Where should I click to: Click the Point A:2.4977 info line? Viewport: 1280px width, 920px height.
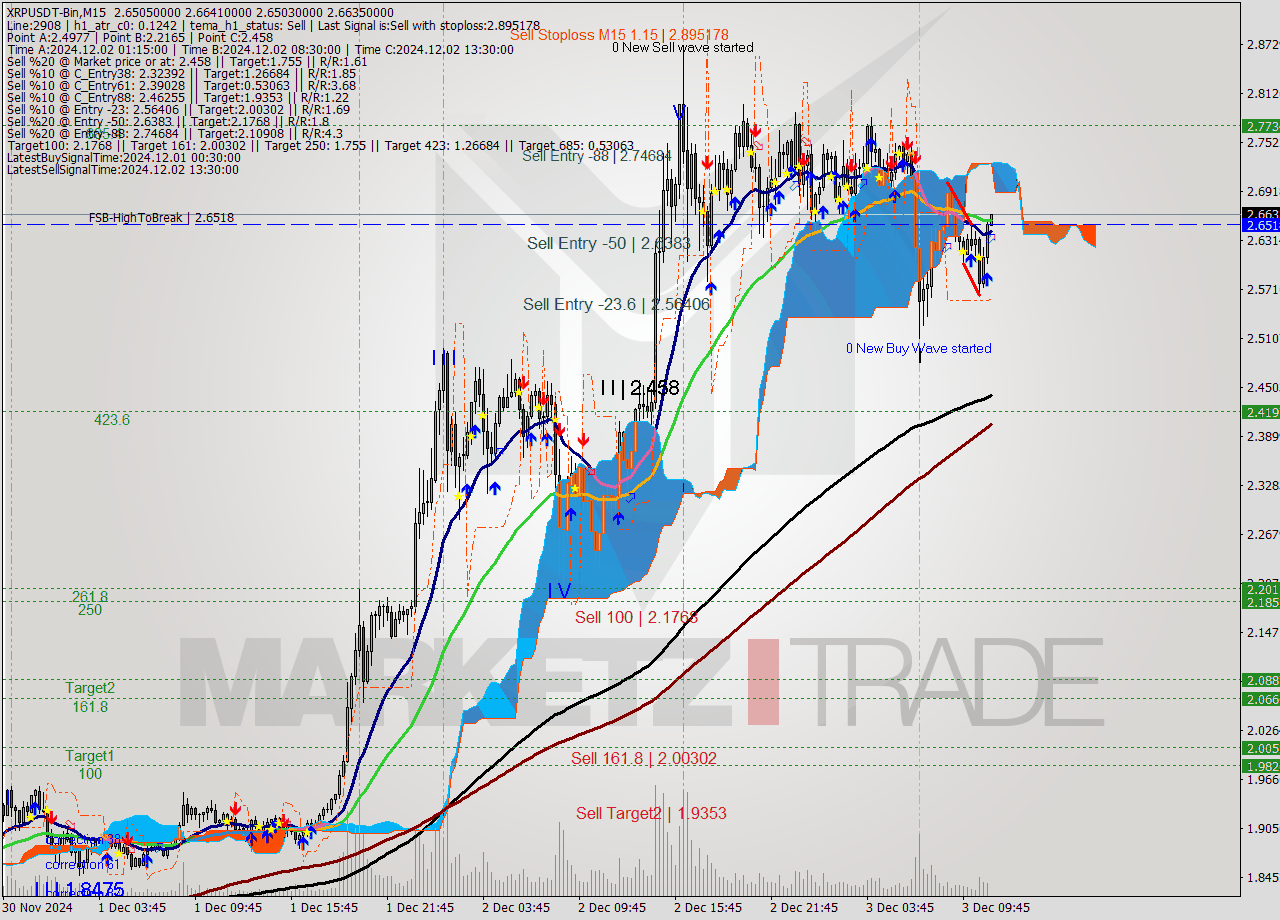140,37
